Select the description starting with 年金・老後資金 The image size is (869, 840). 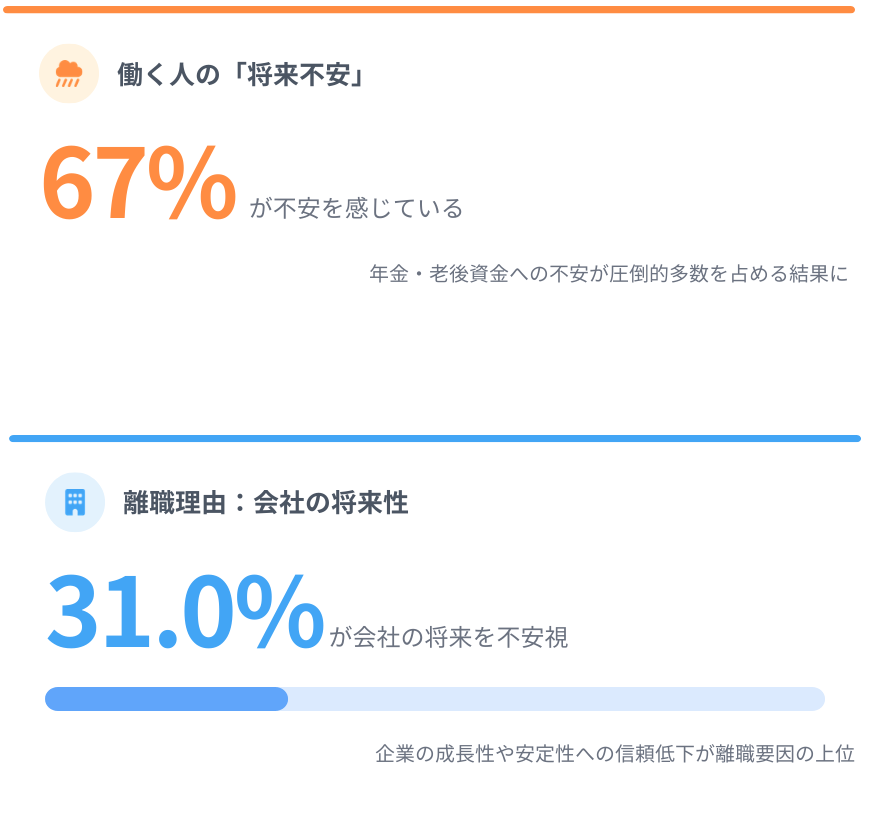click(x=608, y=274)
